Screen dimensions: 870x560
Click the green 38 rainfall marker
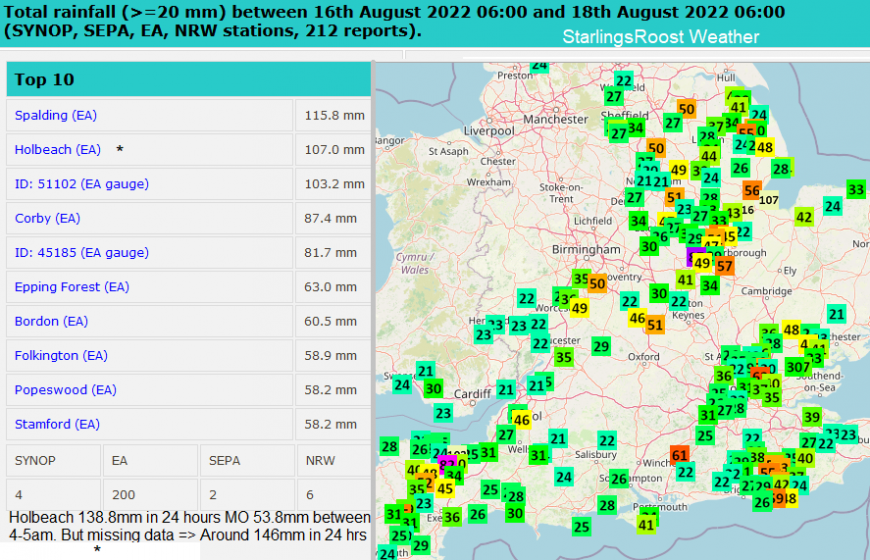(x=757, y=458)
